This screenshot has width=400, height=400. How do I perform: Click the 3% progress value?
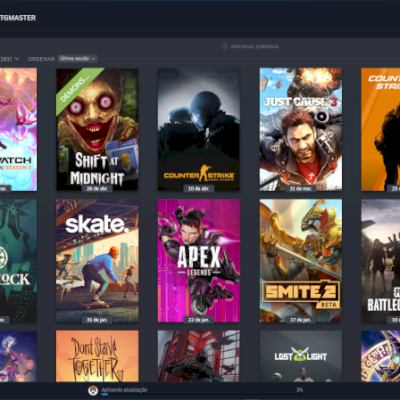pyautogui.click(x=299, y=390)
